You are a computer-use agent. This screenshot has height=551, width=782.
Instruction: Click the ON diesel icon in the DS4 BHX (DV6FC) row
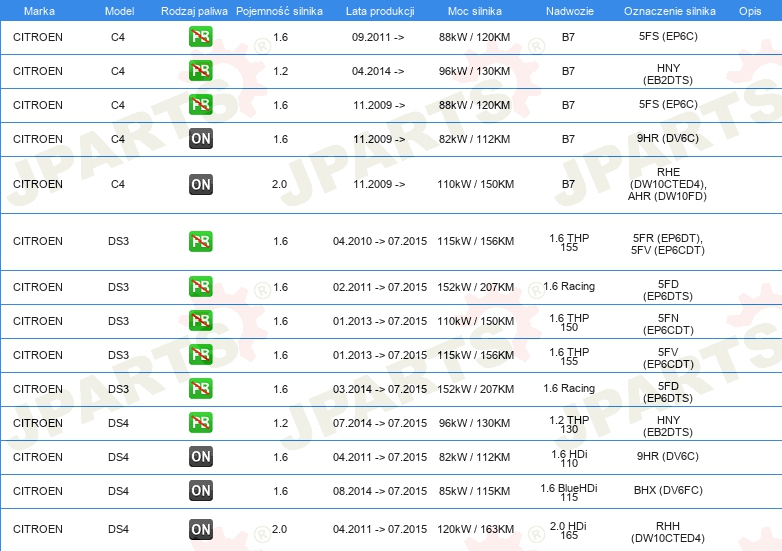click(x=201, y=491)
